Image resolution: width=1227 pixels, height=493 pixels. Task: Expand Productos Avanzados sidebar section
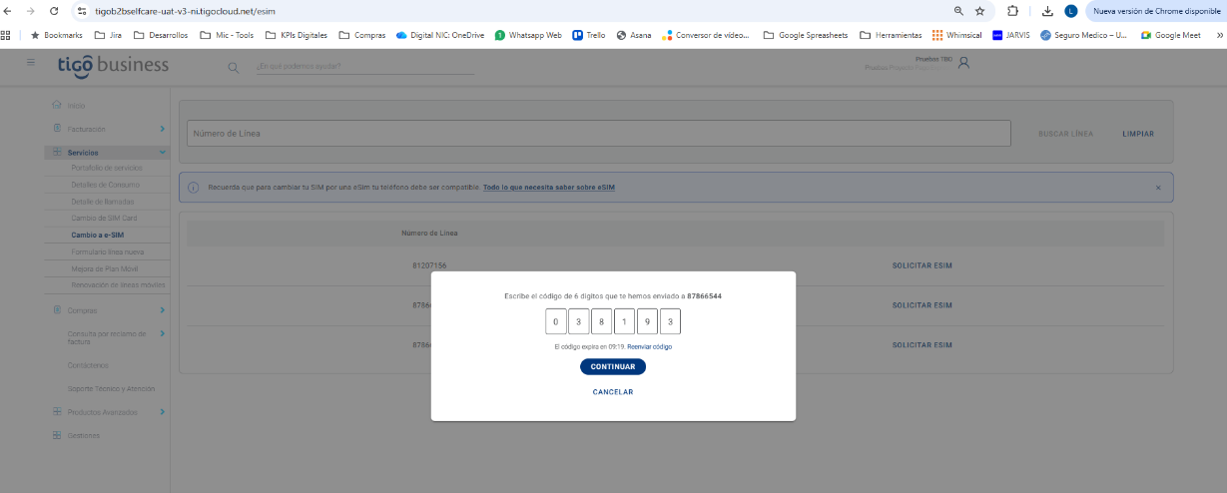click(x=108, y=412)
